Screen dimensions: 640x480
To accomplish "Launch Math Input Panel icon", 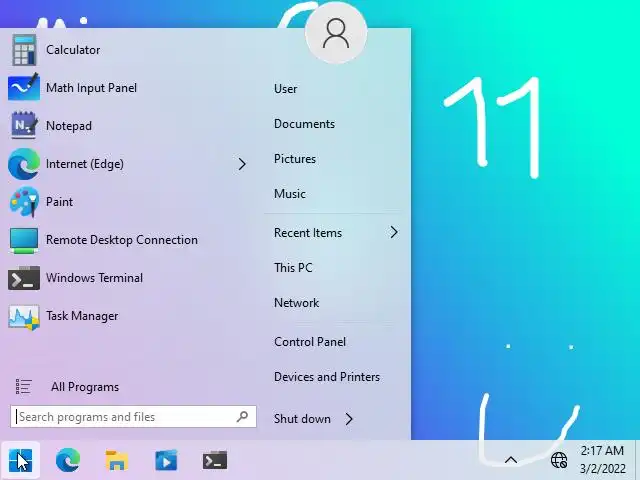I will (x=24, y=88).
